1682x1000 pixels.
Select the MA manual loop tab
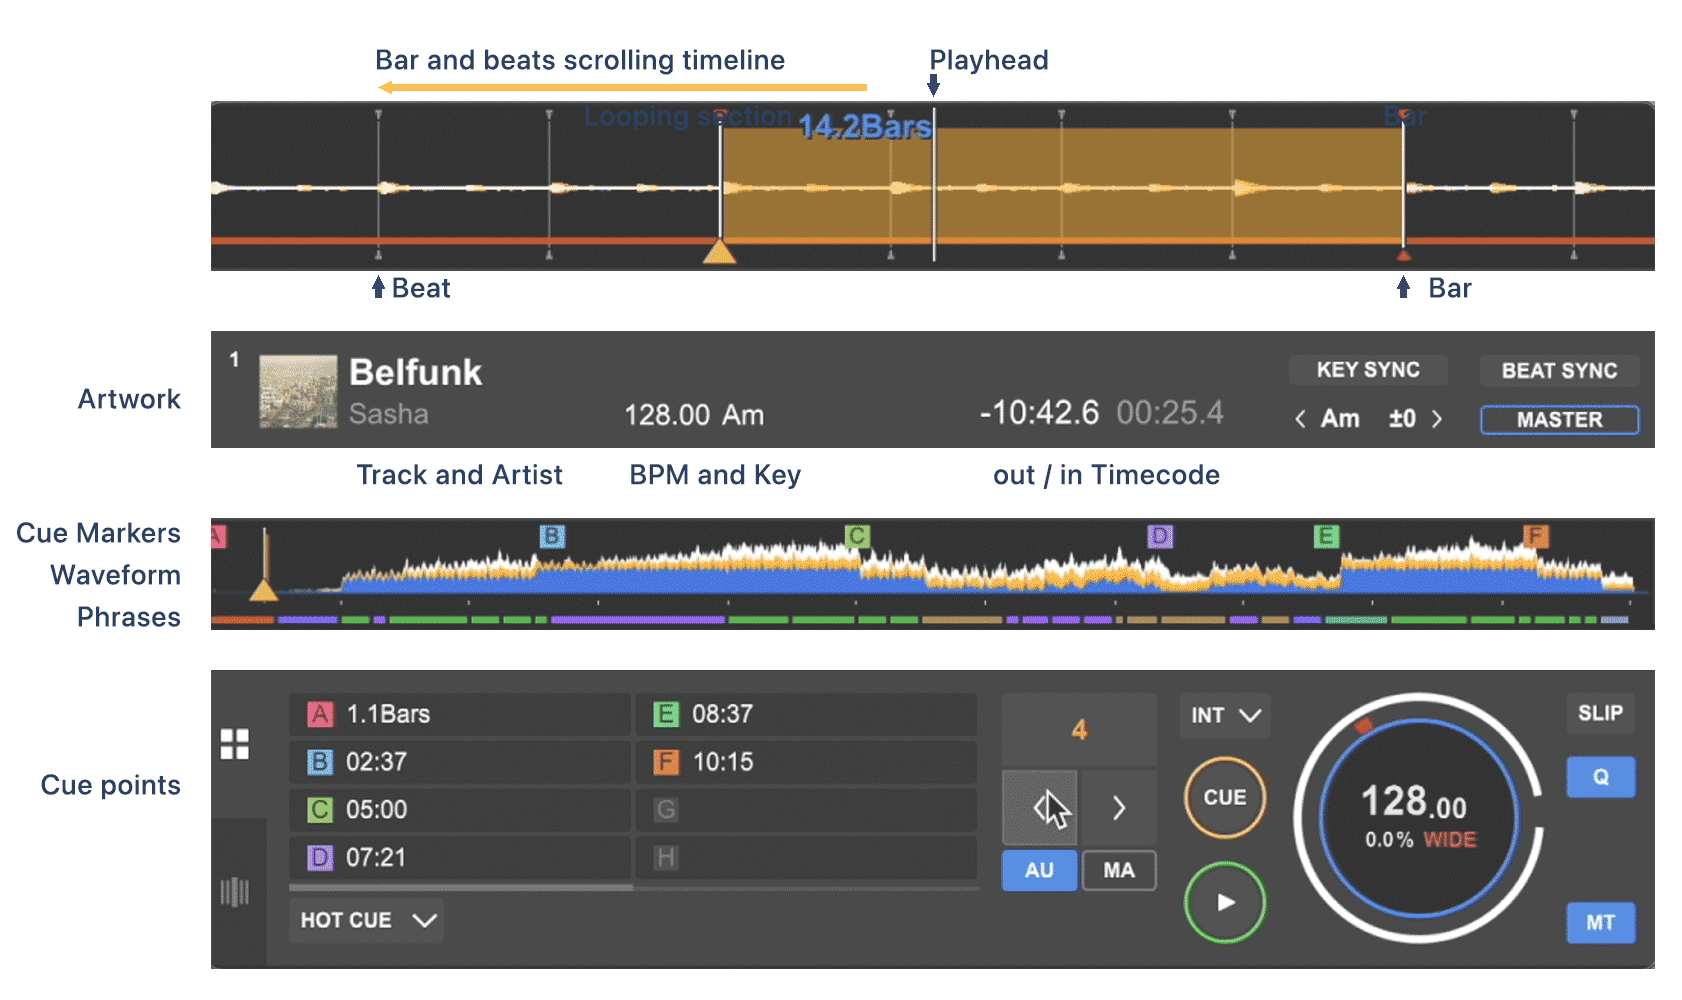tap(1119, 870)
